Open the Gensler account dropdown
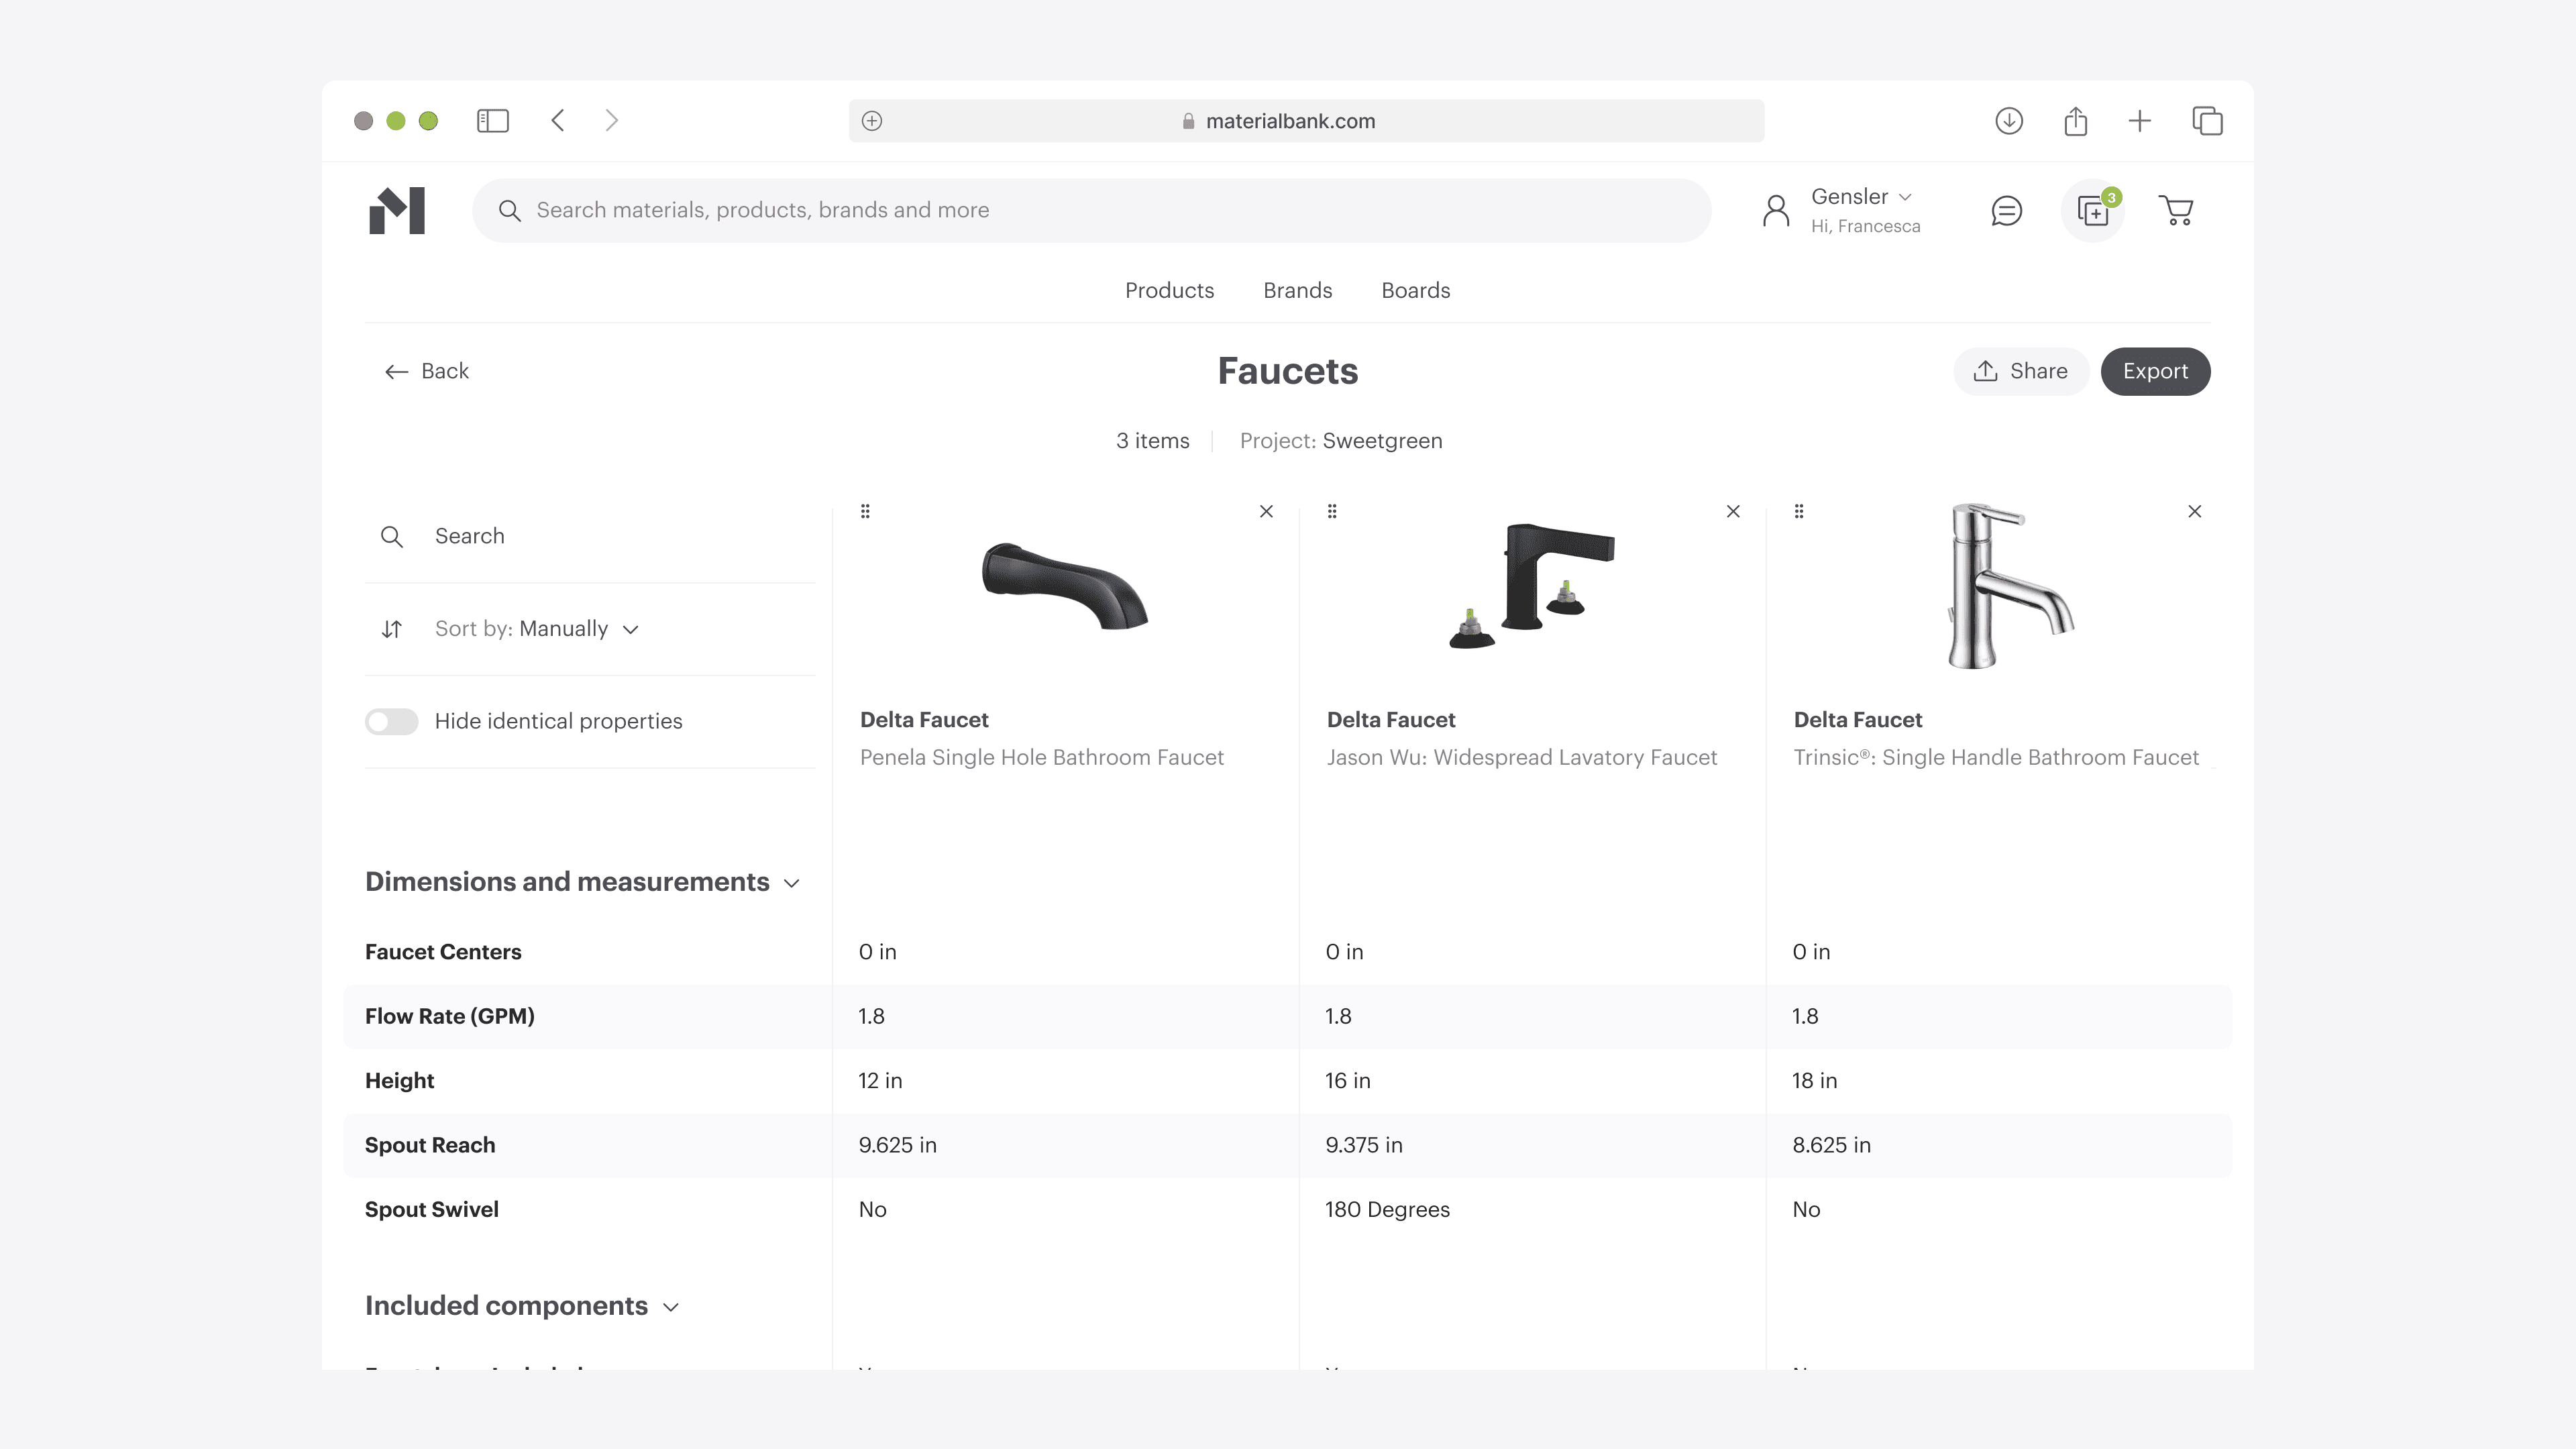This screenshot has height=1449, width=2576. point(1862,197)
